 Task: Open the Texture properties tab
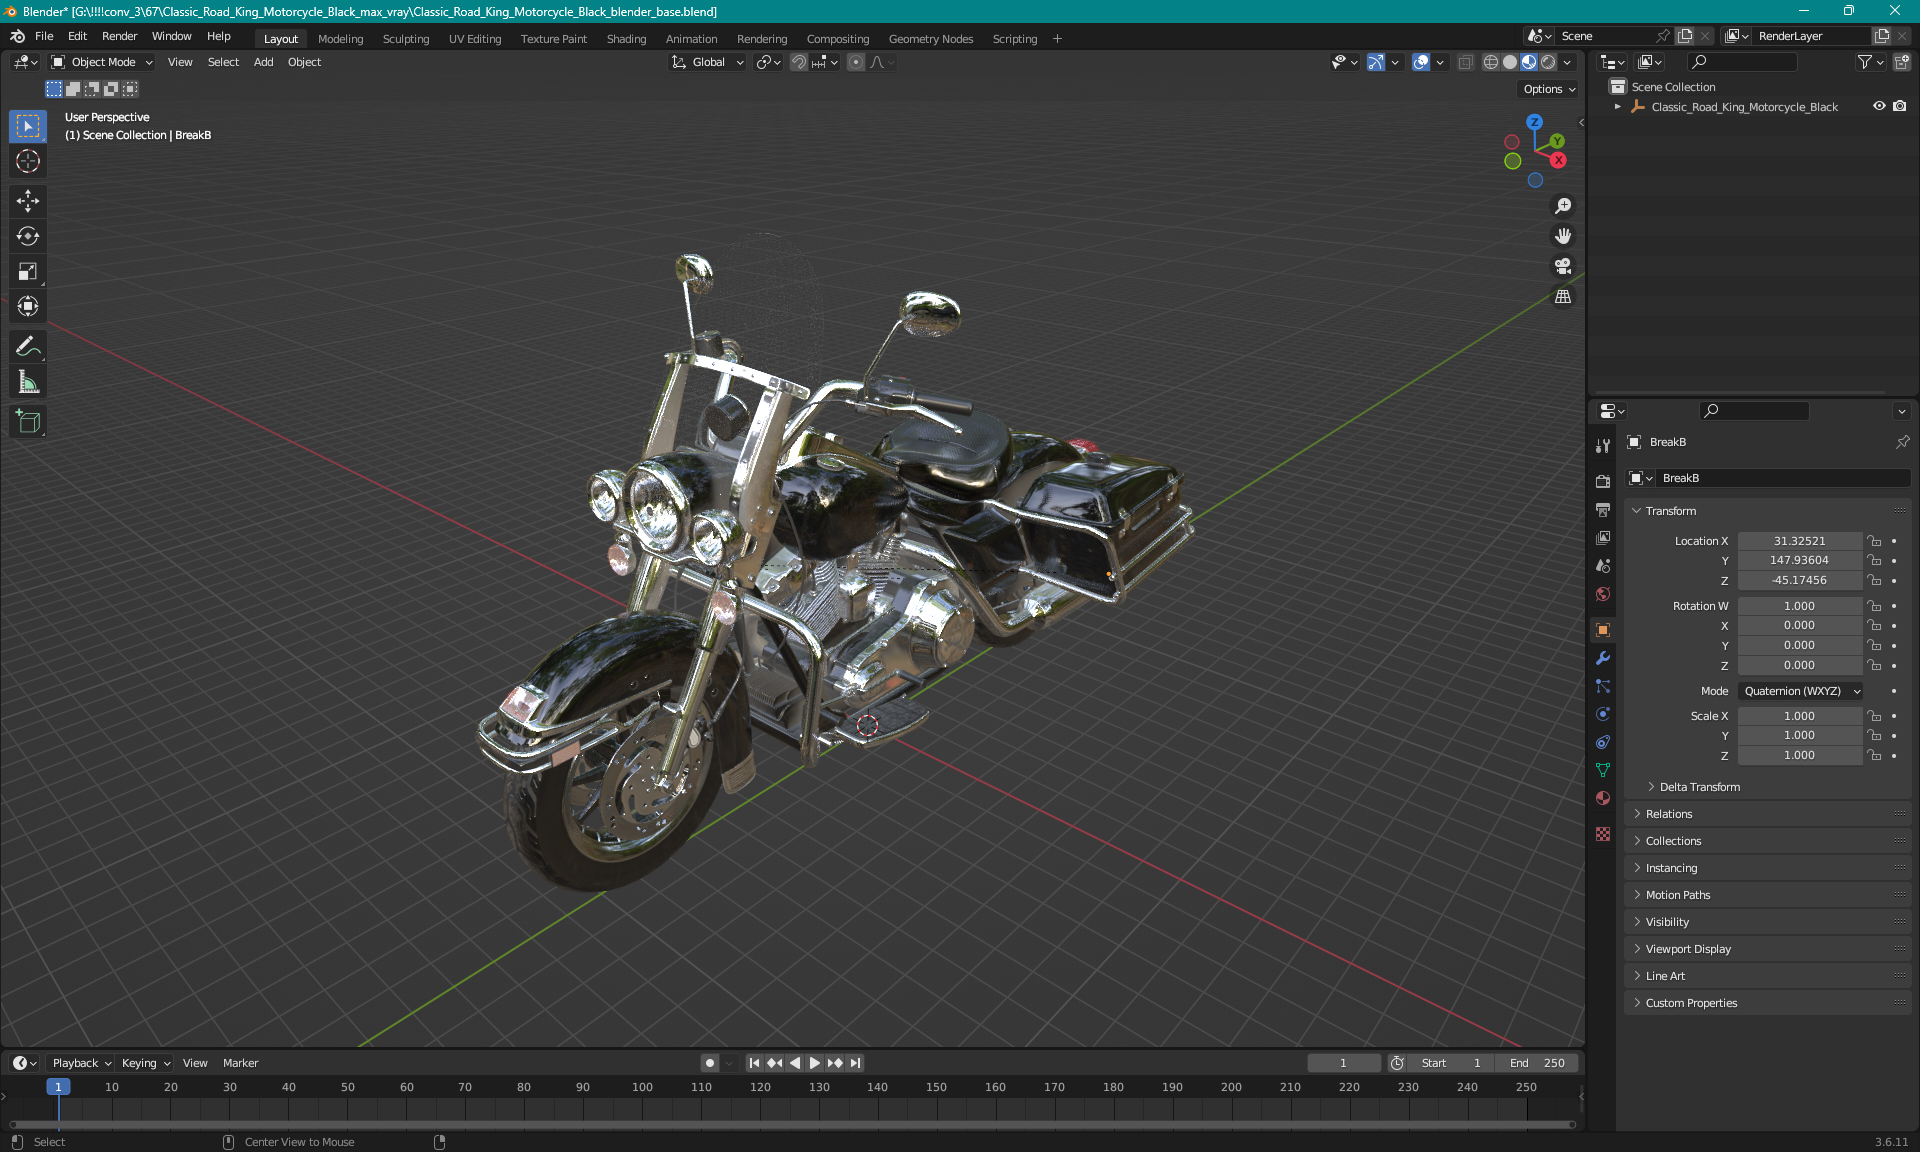[x=1603, y=834]
